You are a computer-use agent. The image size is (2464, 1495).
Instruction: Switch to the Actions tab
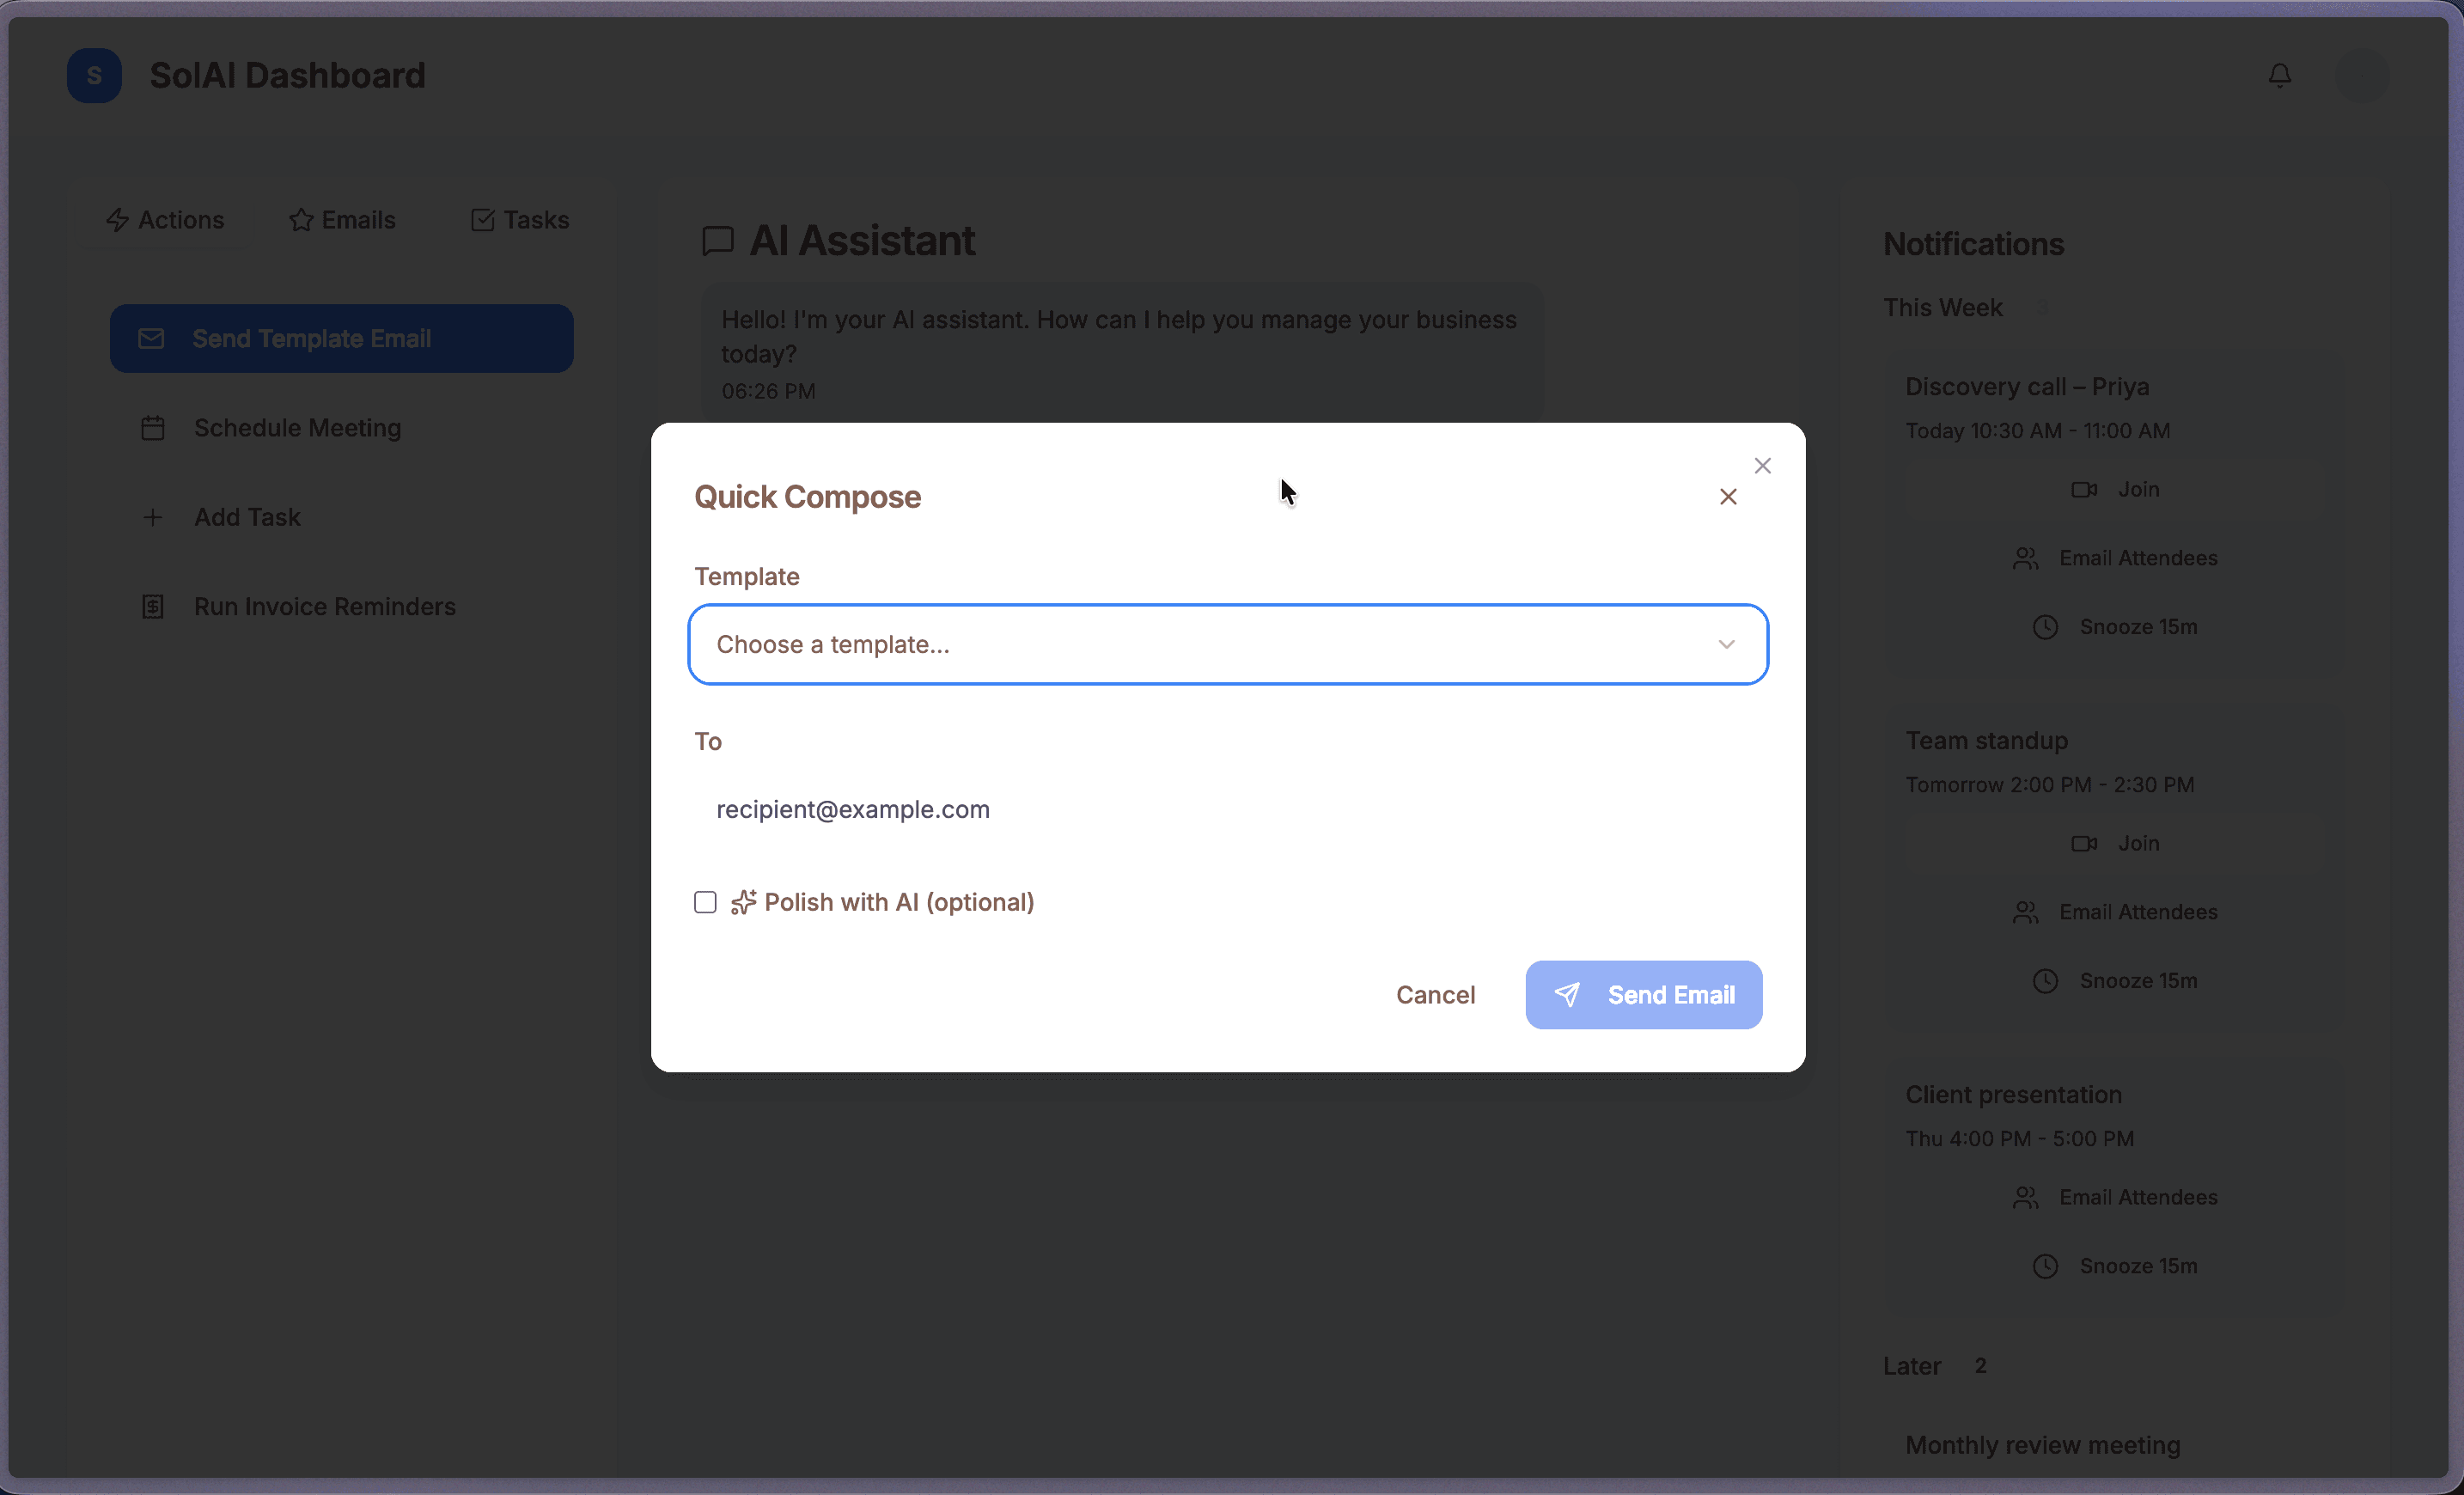tap(165, 220)
